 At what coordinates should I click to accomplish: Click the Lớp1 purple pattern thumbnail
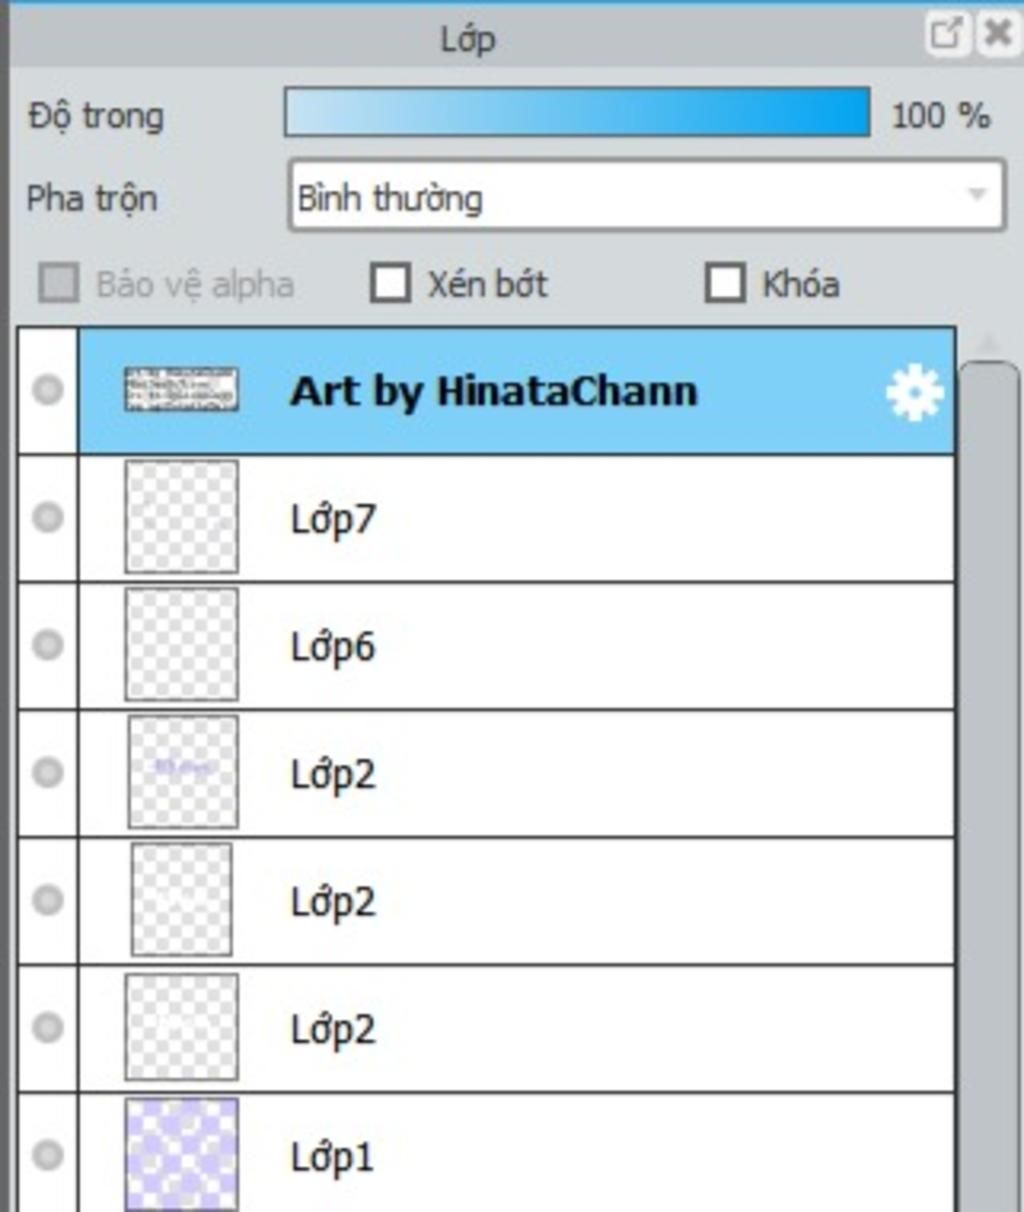pyautogui.click(x=181, y=1155)
